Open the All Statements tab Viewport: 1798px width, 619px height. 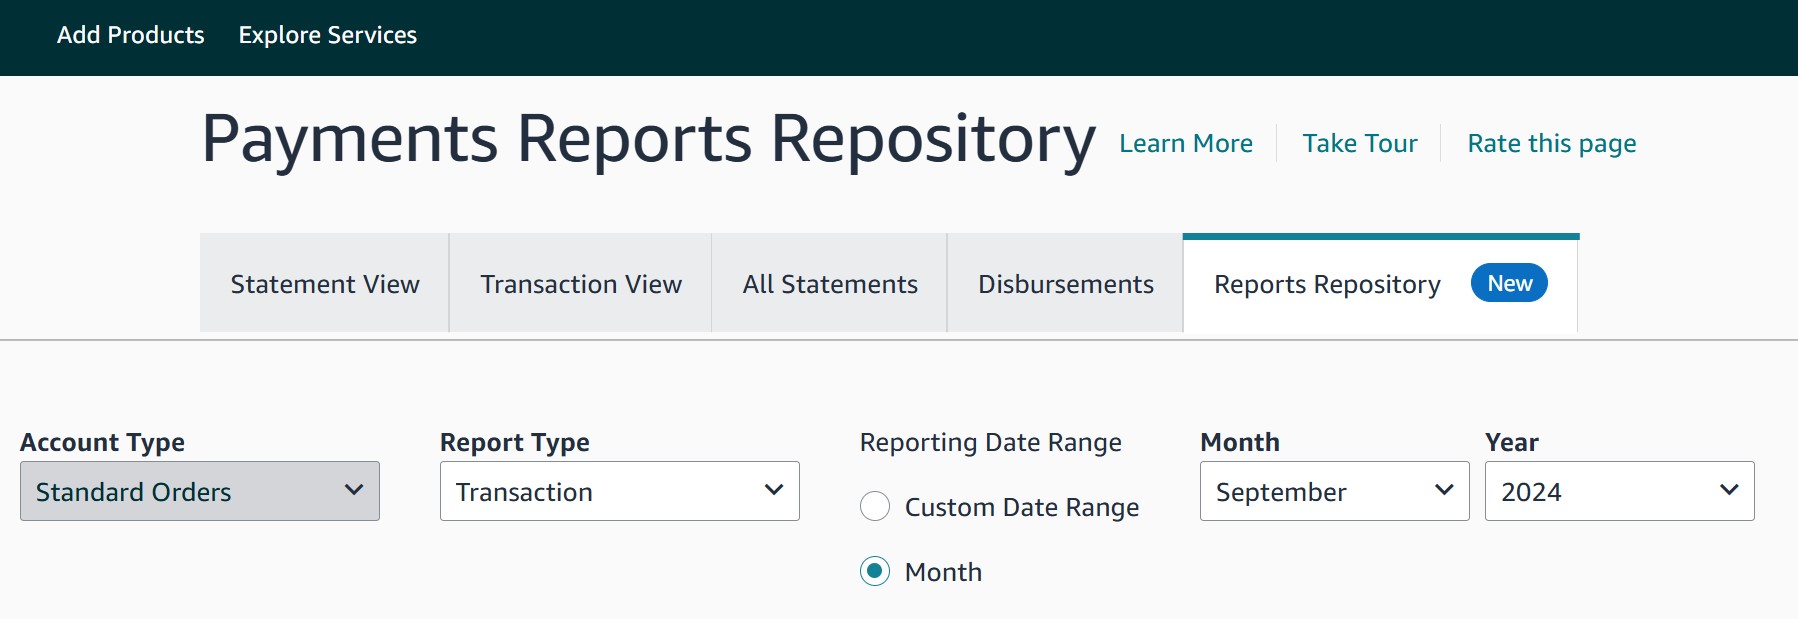(x=830, y=284)
